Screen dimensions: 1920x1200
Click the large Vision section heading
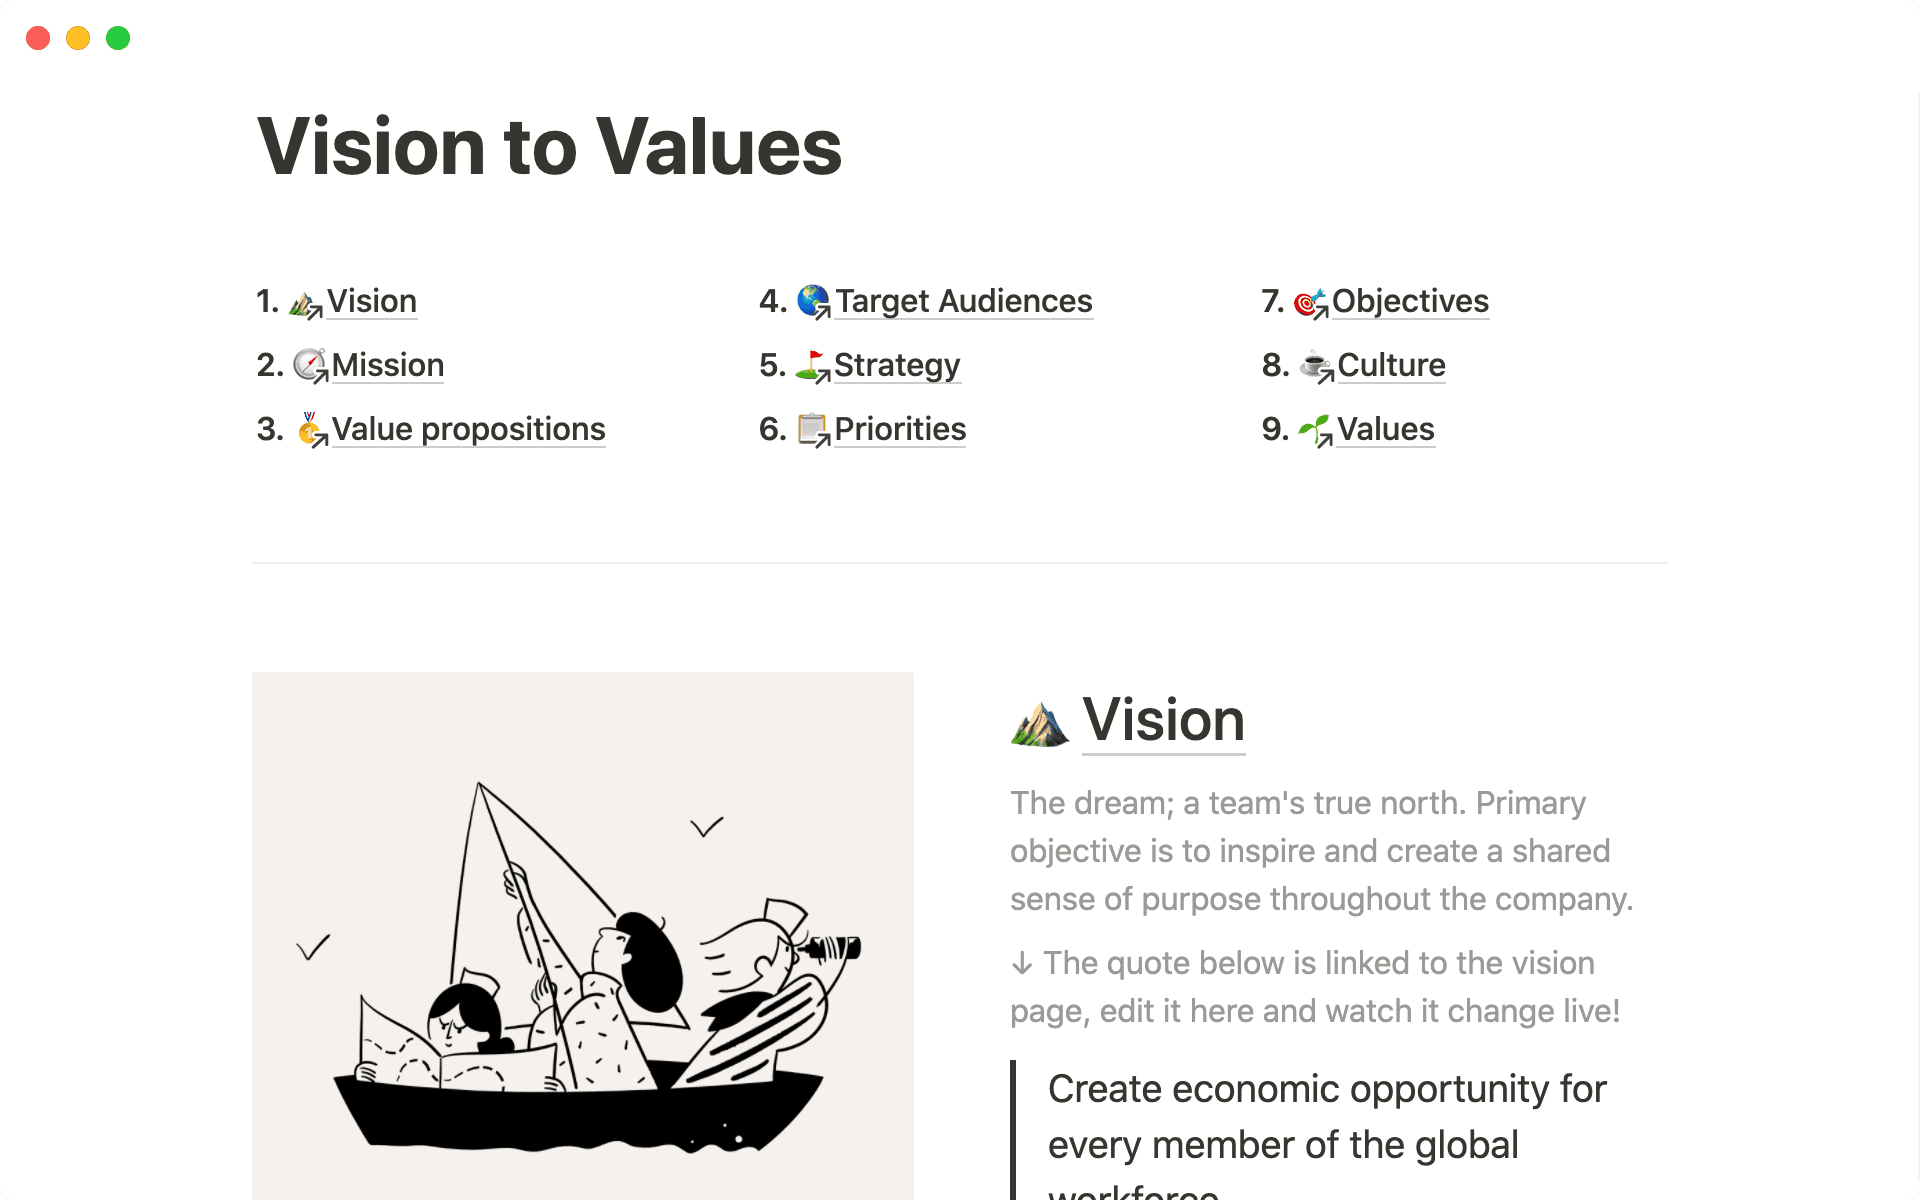tap(1163, 720)
